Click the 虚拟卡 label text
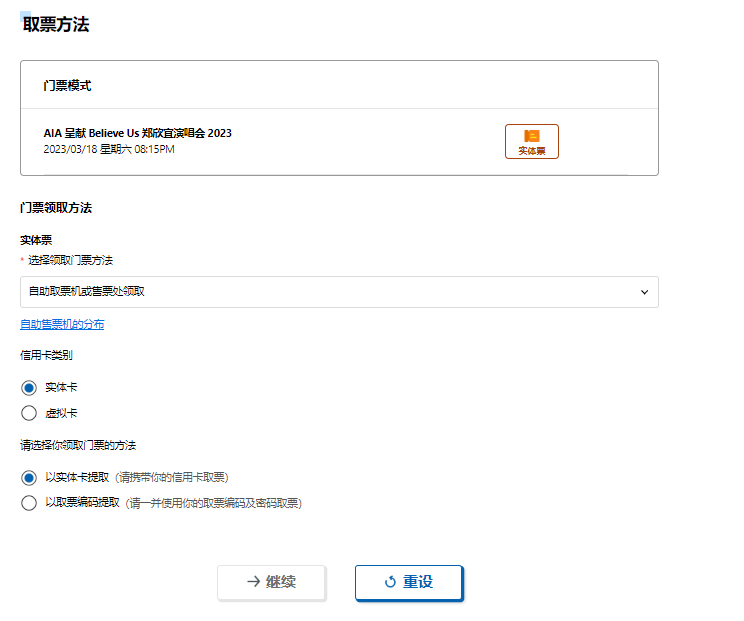The image size is (744, 621). pyautogui.click(x=61, y=413)
